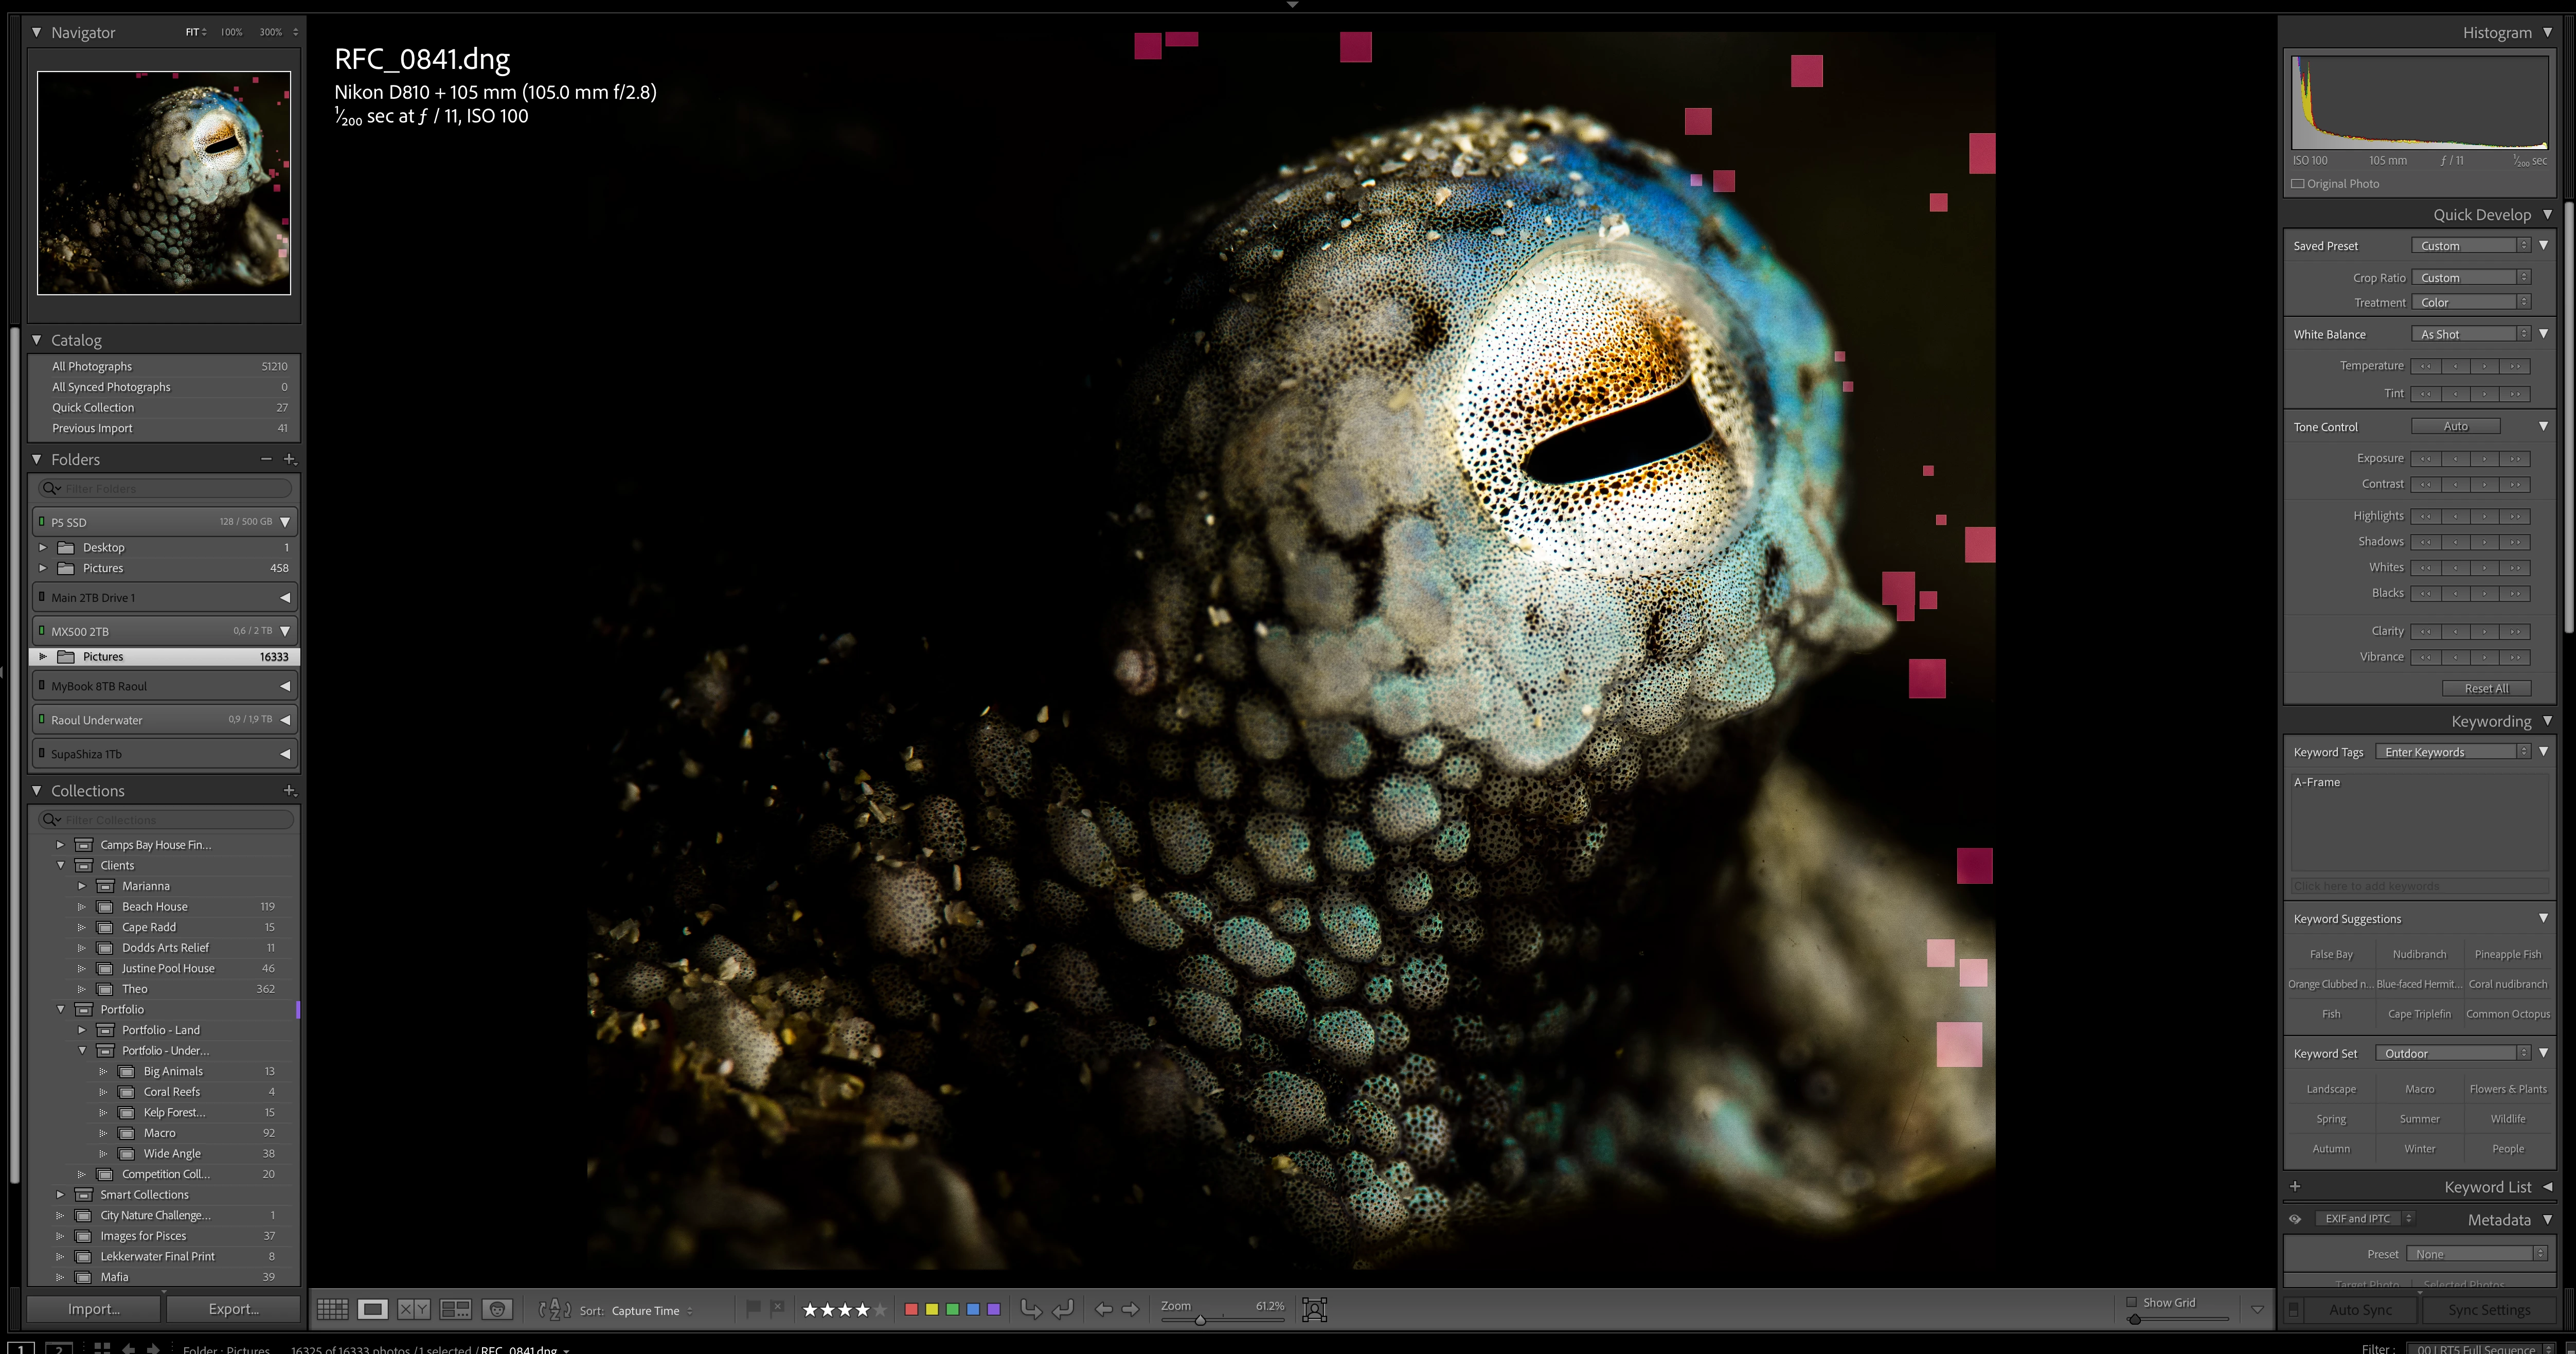The image size is (2576, 1354).
Task: Set the flag as rejected
Action: pyautogui.click(x=777, y=1308)
